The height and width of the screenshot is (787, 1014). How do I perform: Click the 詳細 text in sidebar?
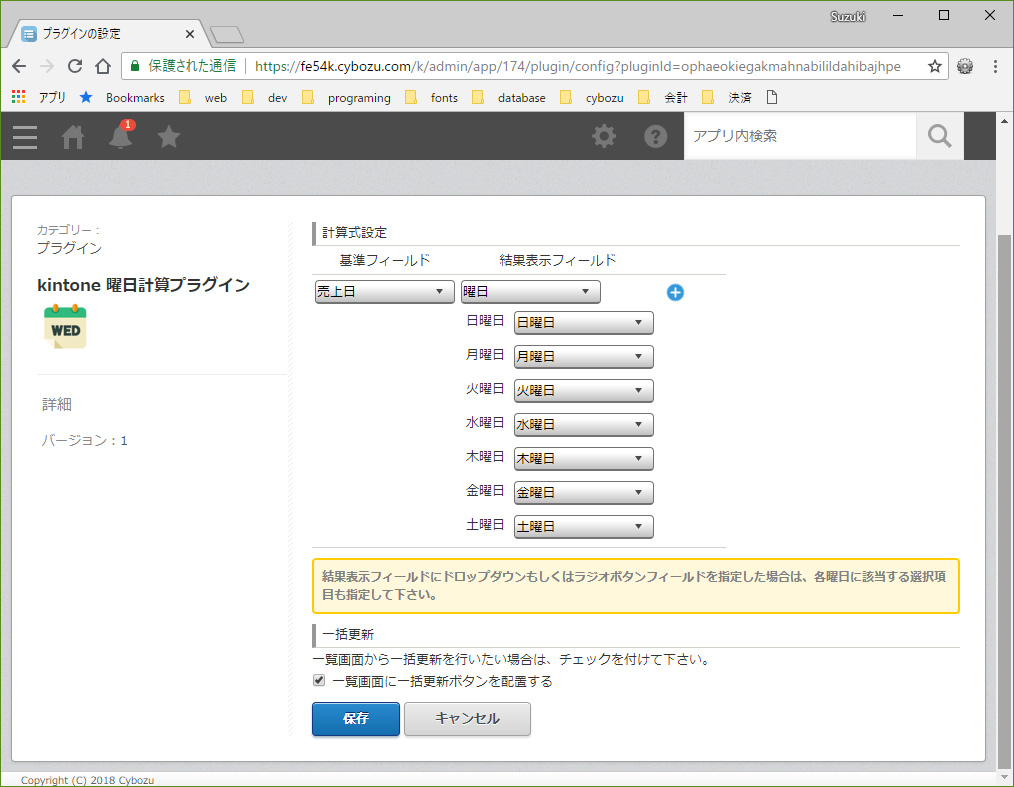[x=57, y=404]
